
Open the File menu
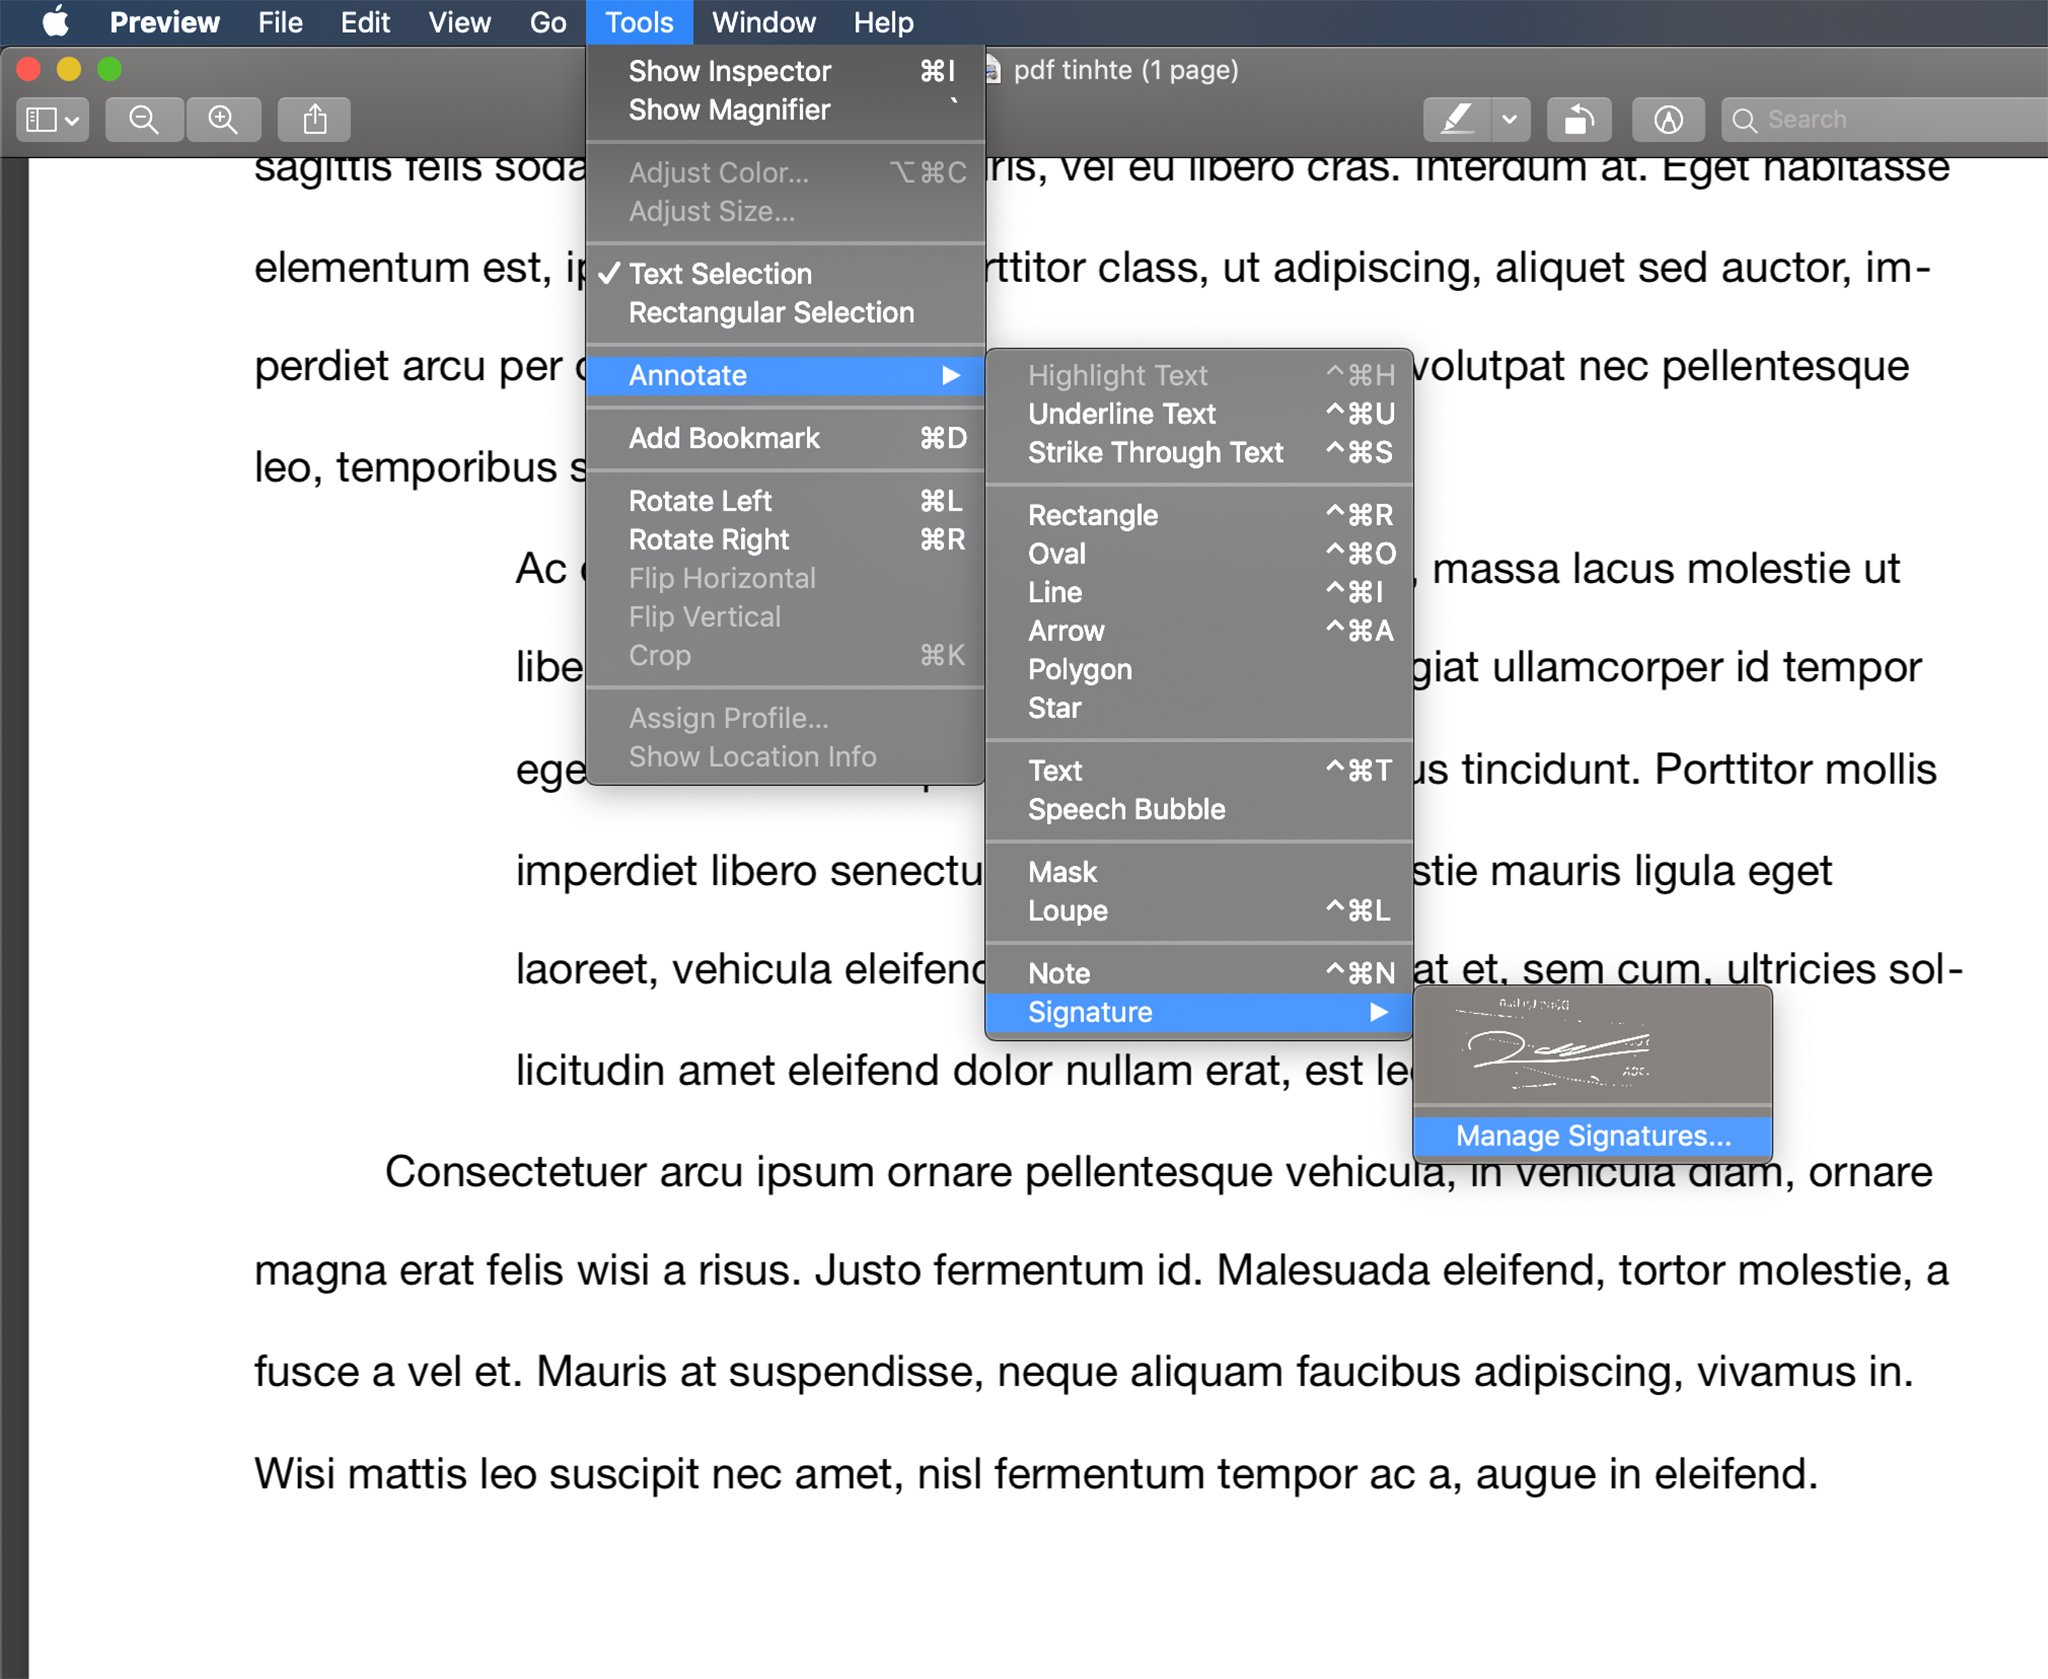(x=280, y=22)
